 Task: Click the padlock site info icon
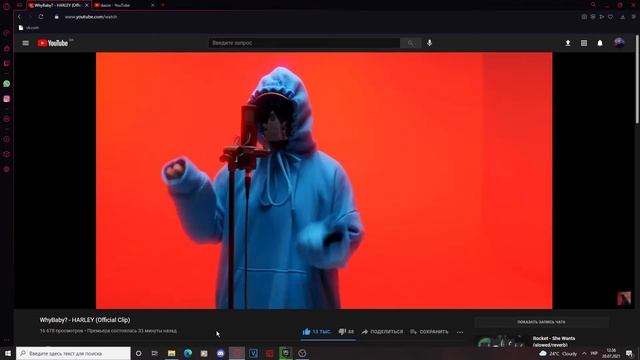57,17
